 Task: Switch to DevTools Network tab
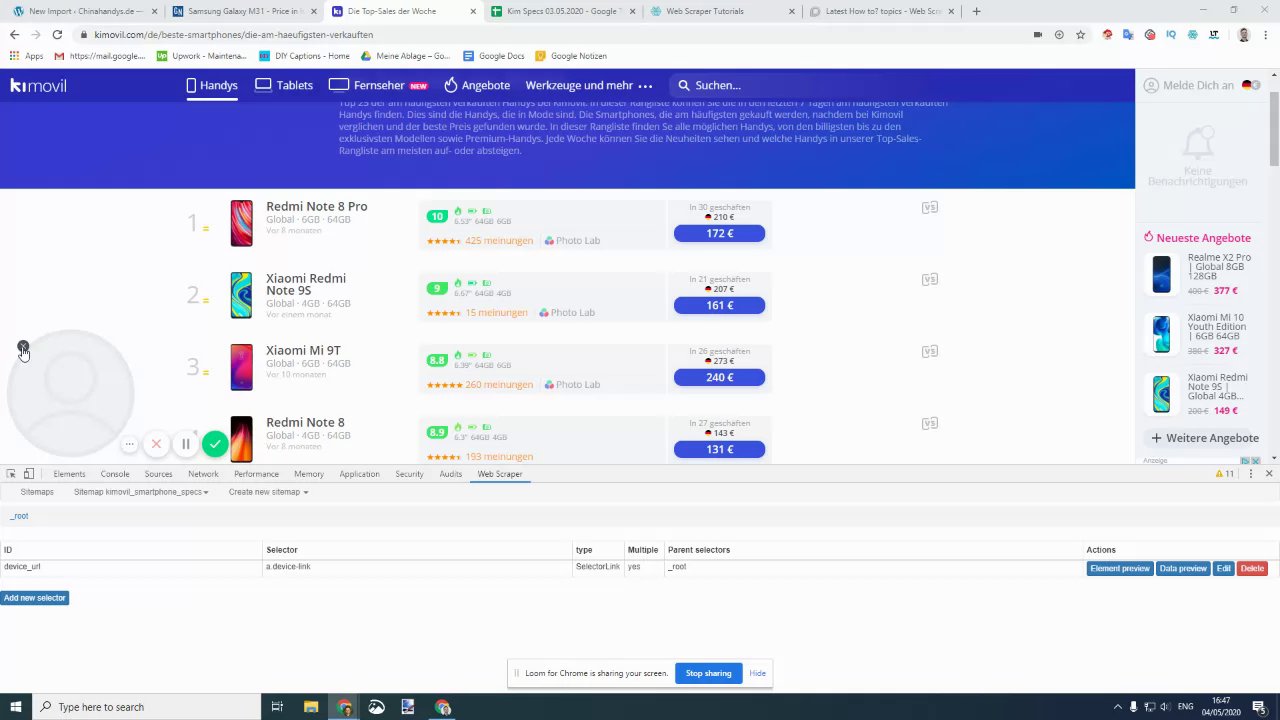(x=203, y=474)
